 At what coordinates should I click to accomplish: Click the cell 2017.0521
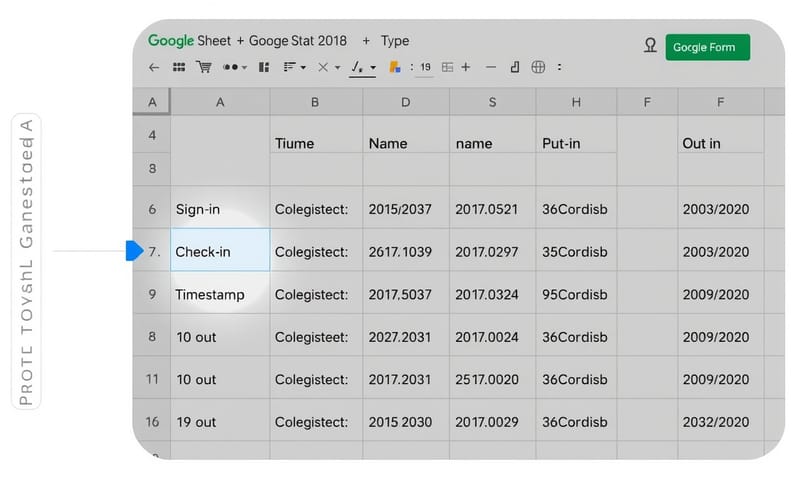pos(492,209)
